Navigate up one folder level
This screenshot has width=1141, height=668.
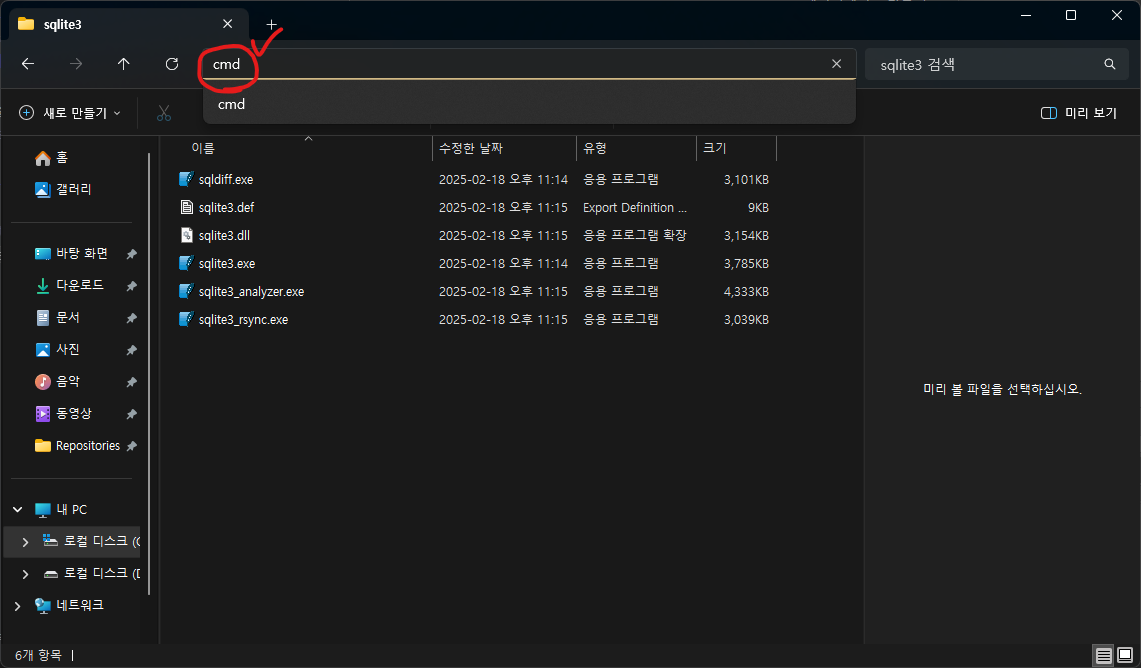tap(124, 64)
